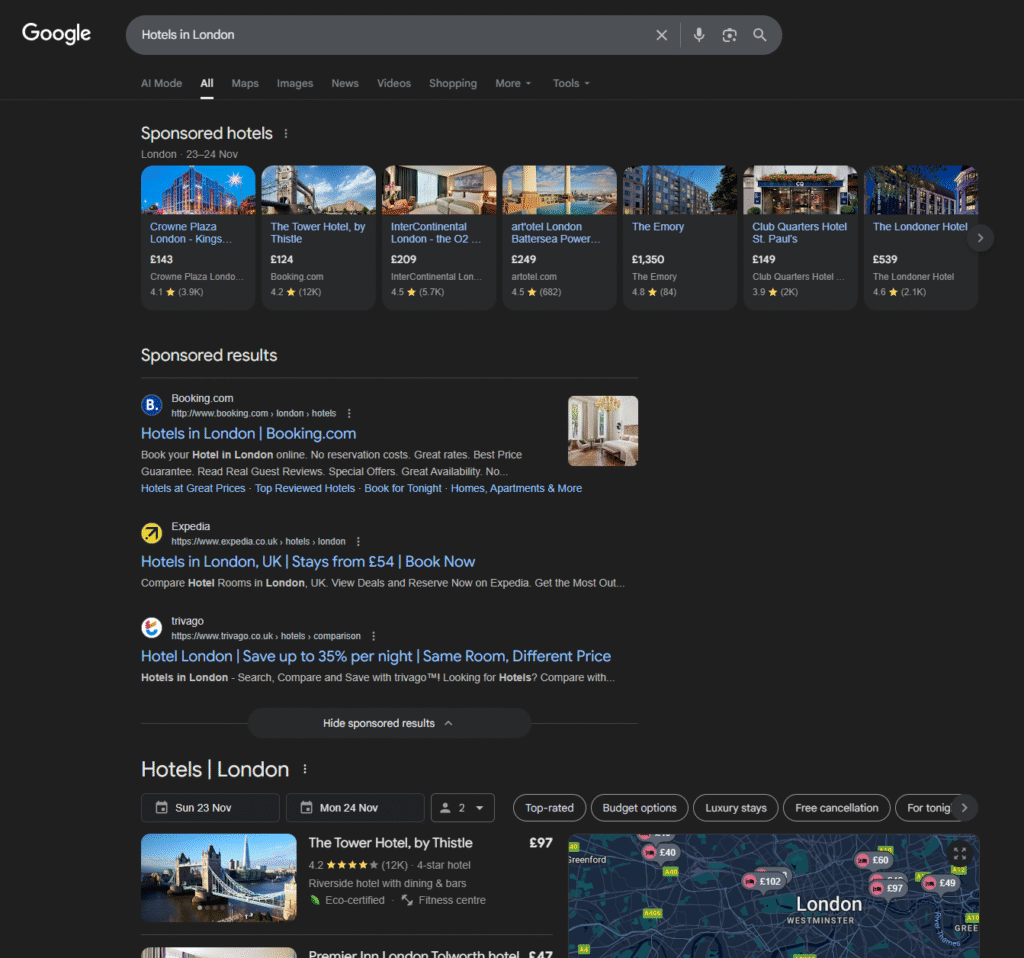Collapse sponsored results via Hide sponsored results
The width and height of the screenshot is (1024, 958).
point(389,722)
